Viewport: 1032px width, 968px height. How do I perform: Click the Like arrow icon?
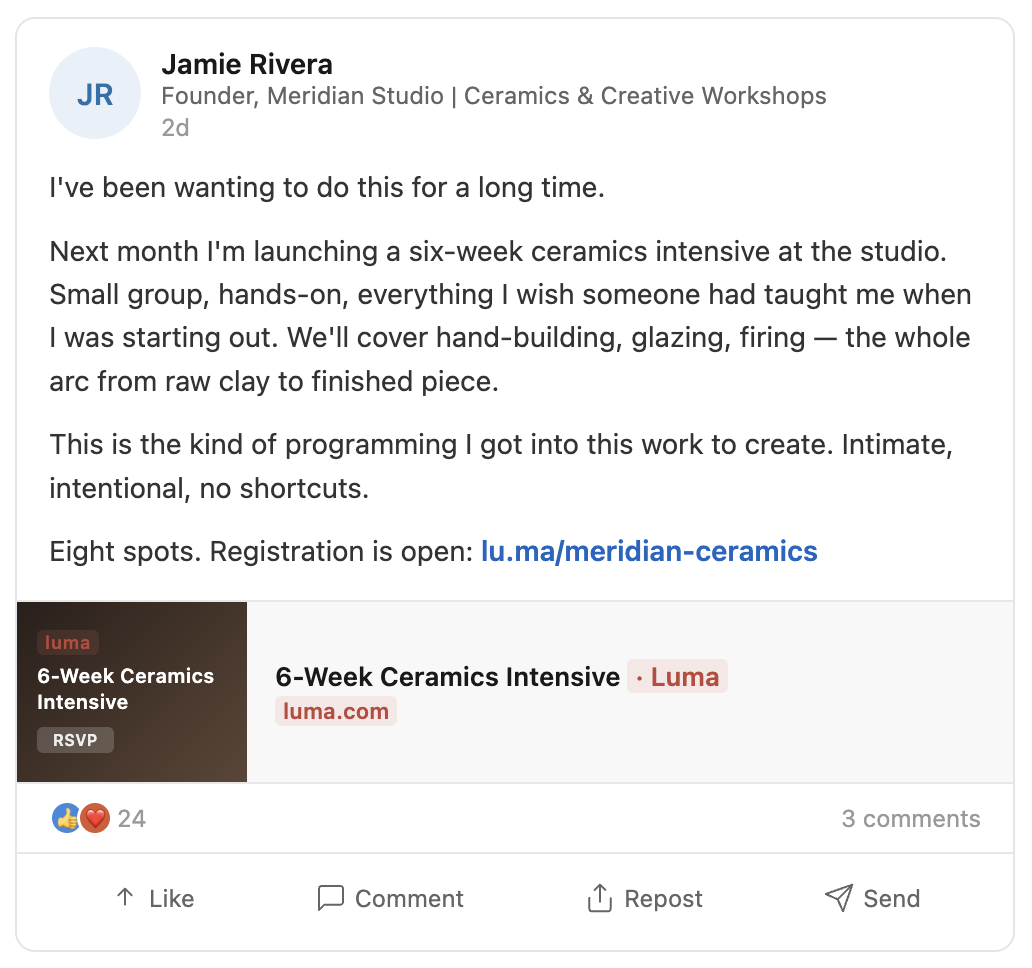(125, 897)
